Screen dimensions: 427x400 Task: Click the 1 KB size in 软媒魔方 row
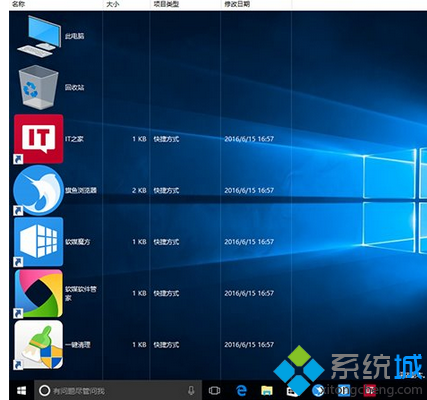click(x=139, y=242)
